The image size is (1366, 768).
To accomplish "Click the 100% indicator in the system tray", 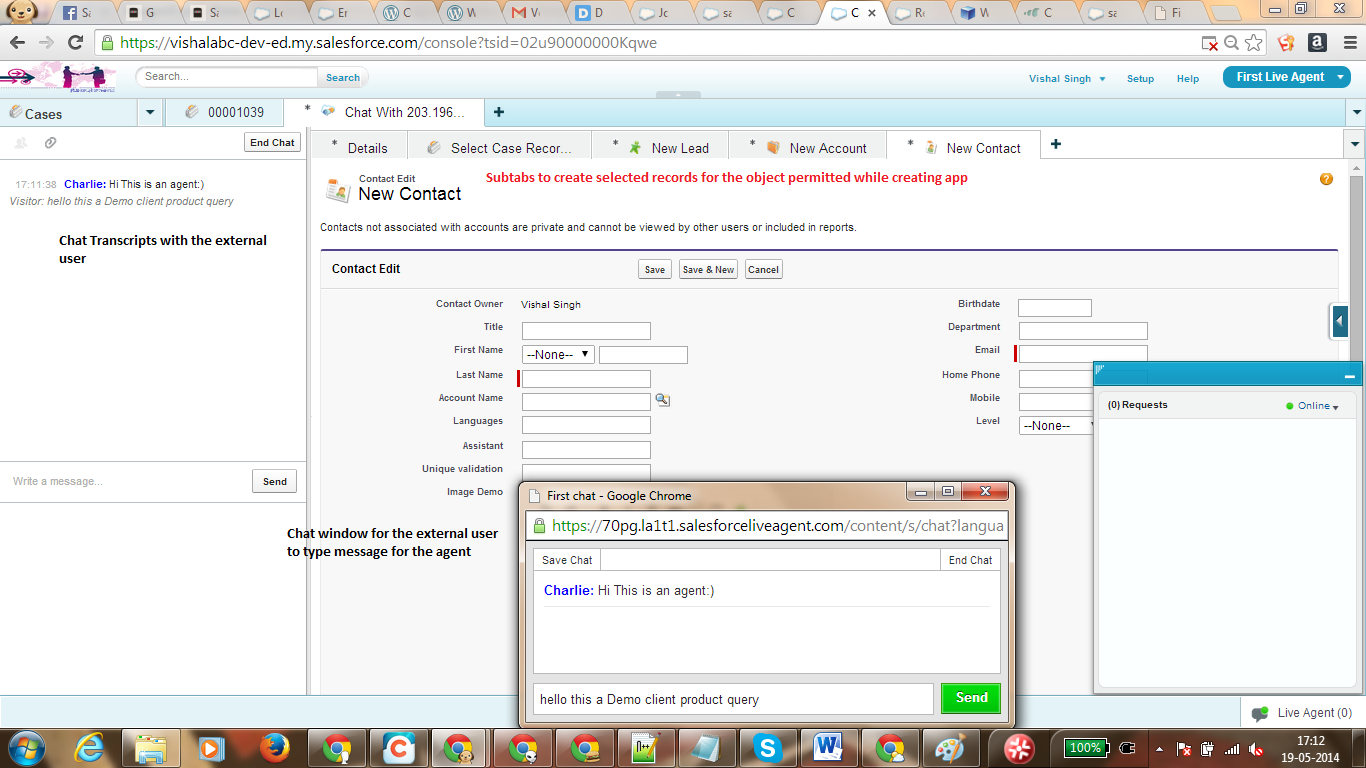I will click(1085, 747).
